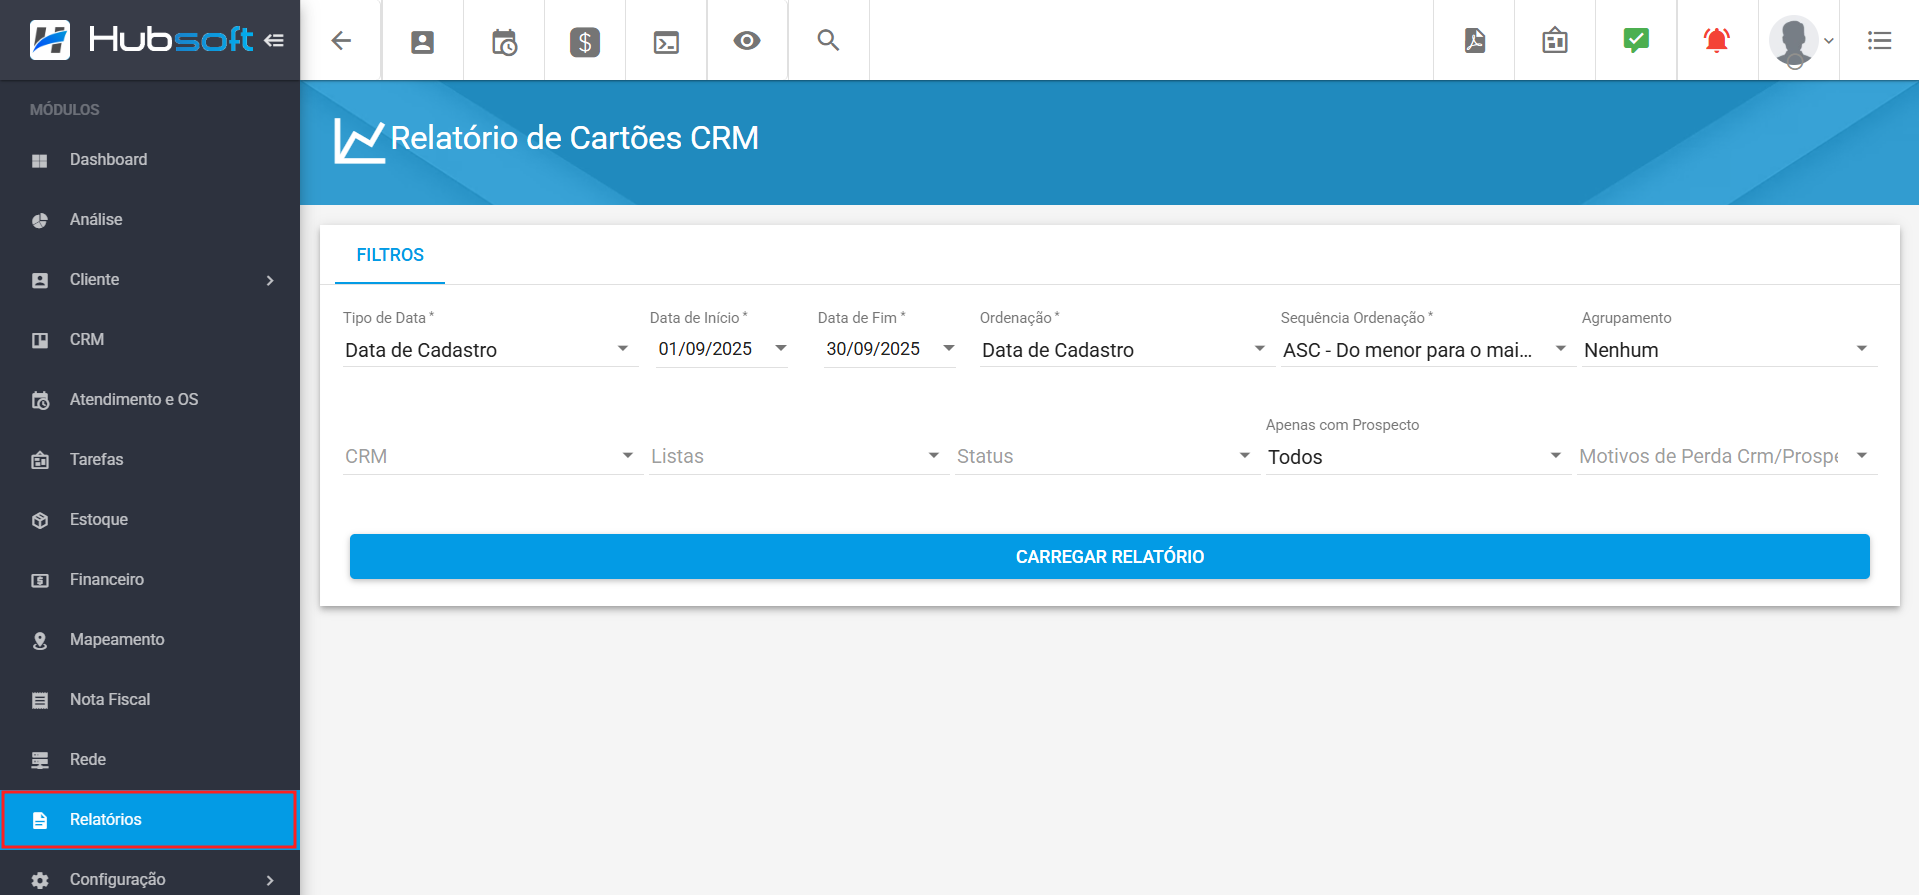Open the dollar sign financial icon
Image resolution: width=1919 pixels, height=895 pixels.
585,42
